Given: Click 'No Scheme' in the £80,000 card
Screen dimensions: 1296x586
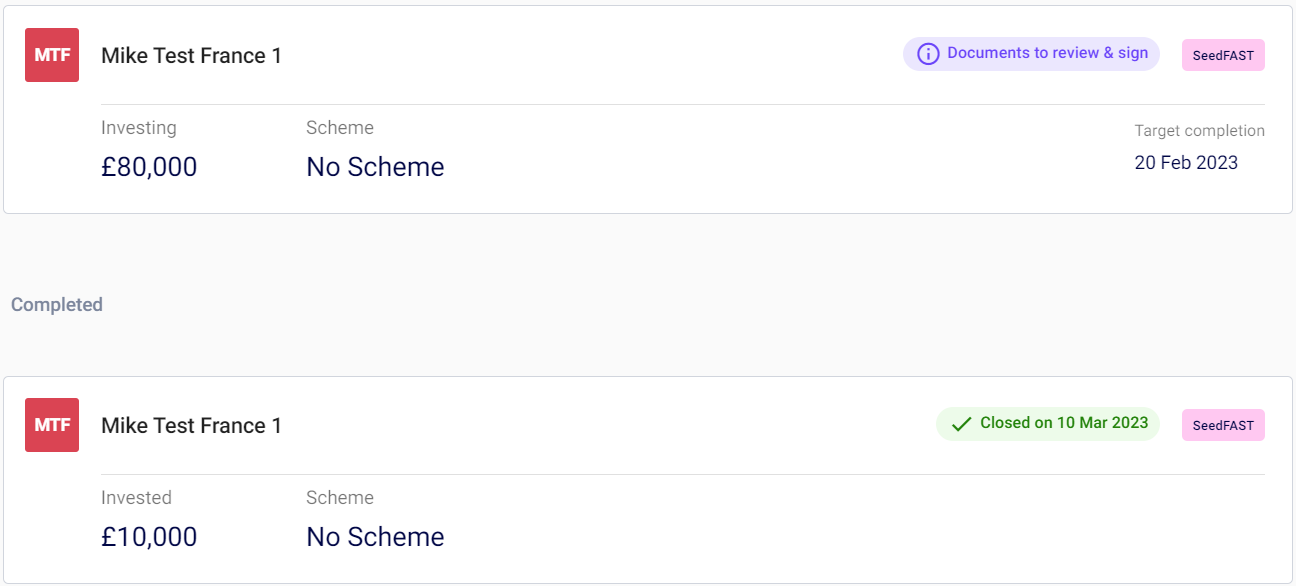Looking at the screenshot, I should point(375,167).
